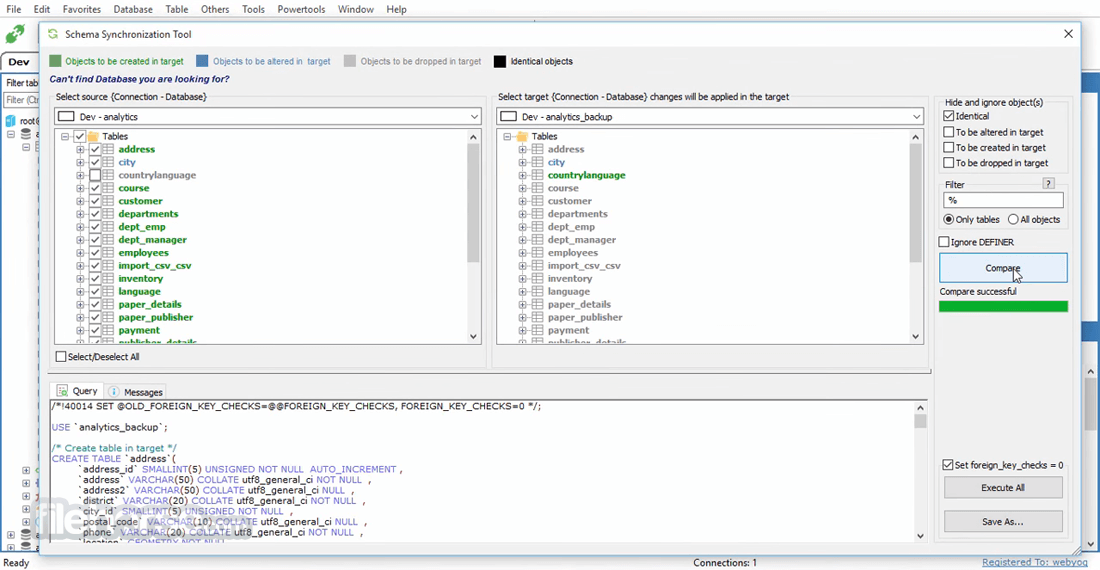1100x570 pixels.
Task: Click the source Tables folder icon
Action: point(93,136)
